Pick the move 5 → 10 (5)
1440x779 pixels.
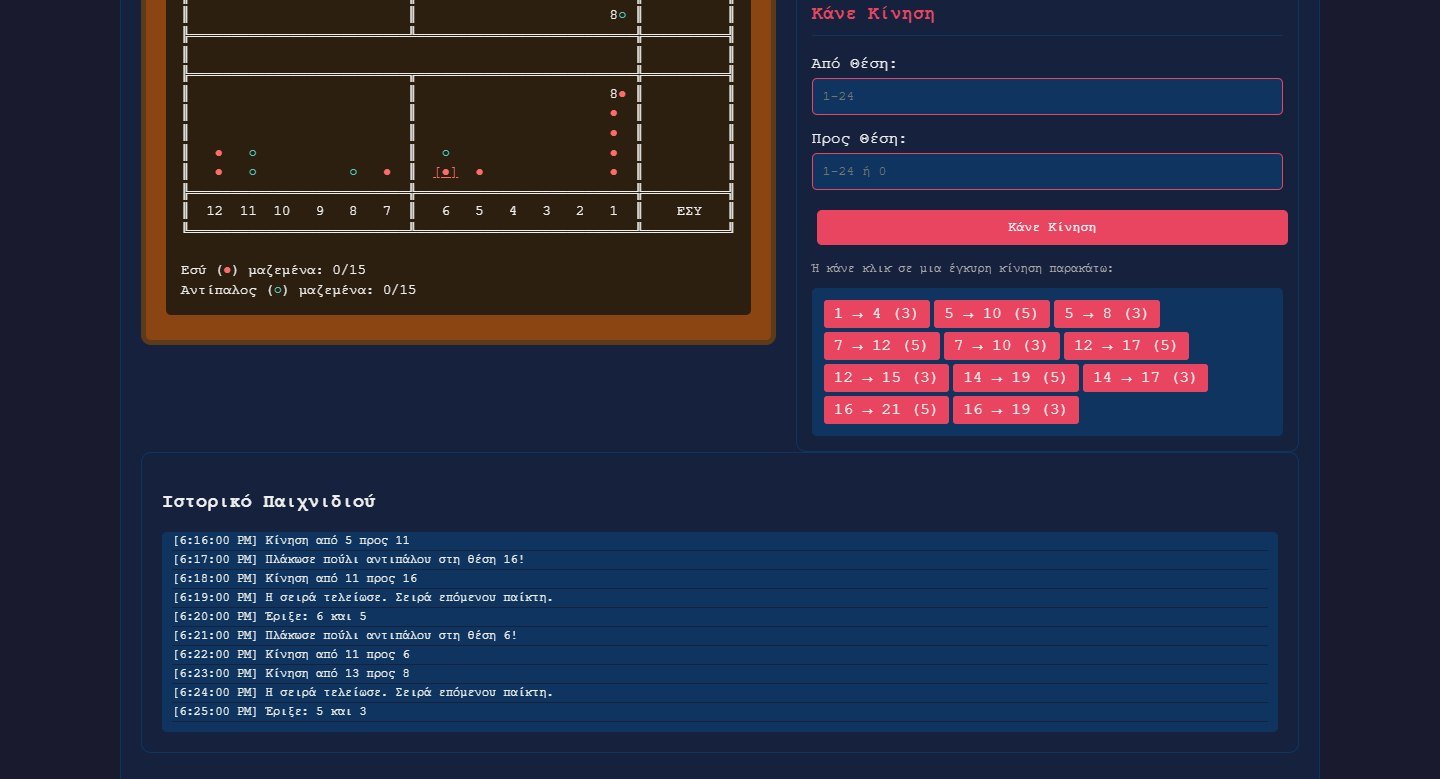(x=992, y=314)
